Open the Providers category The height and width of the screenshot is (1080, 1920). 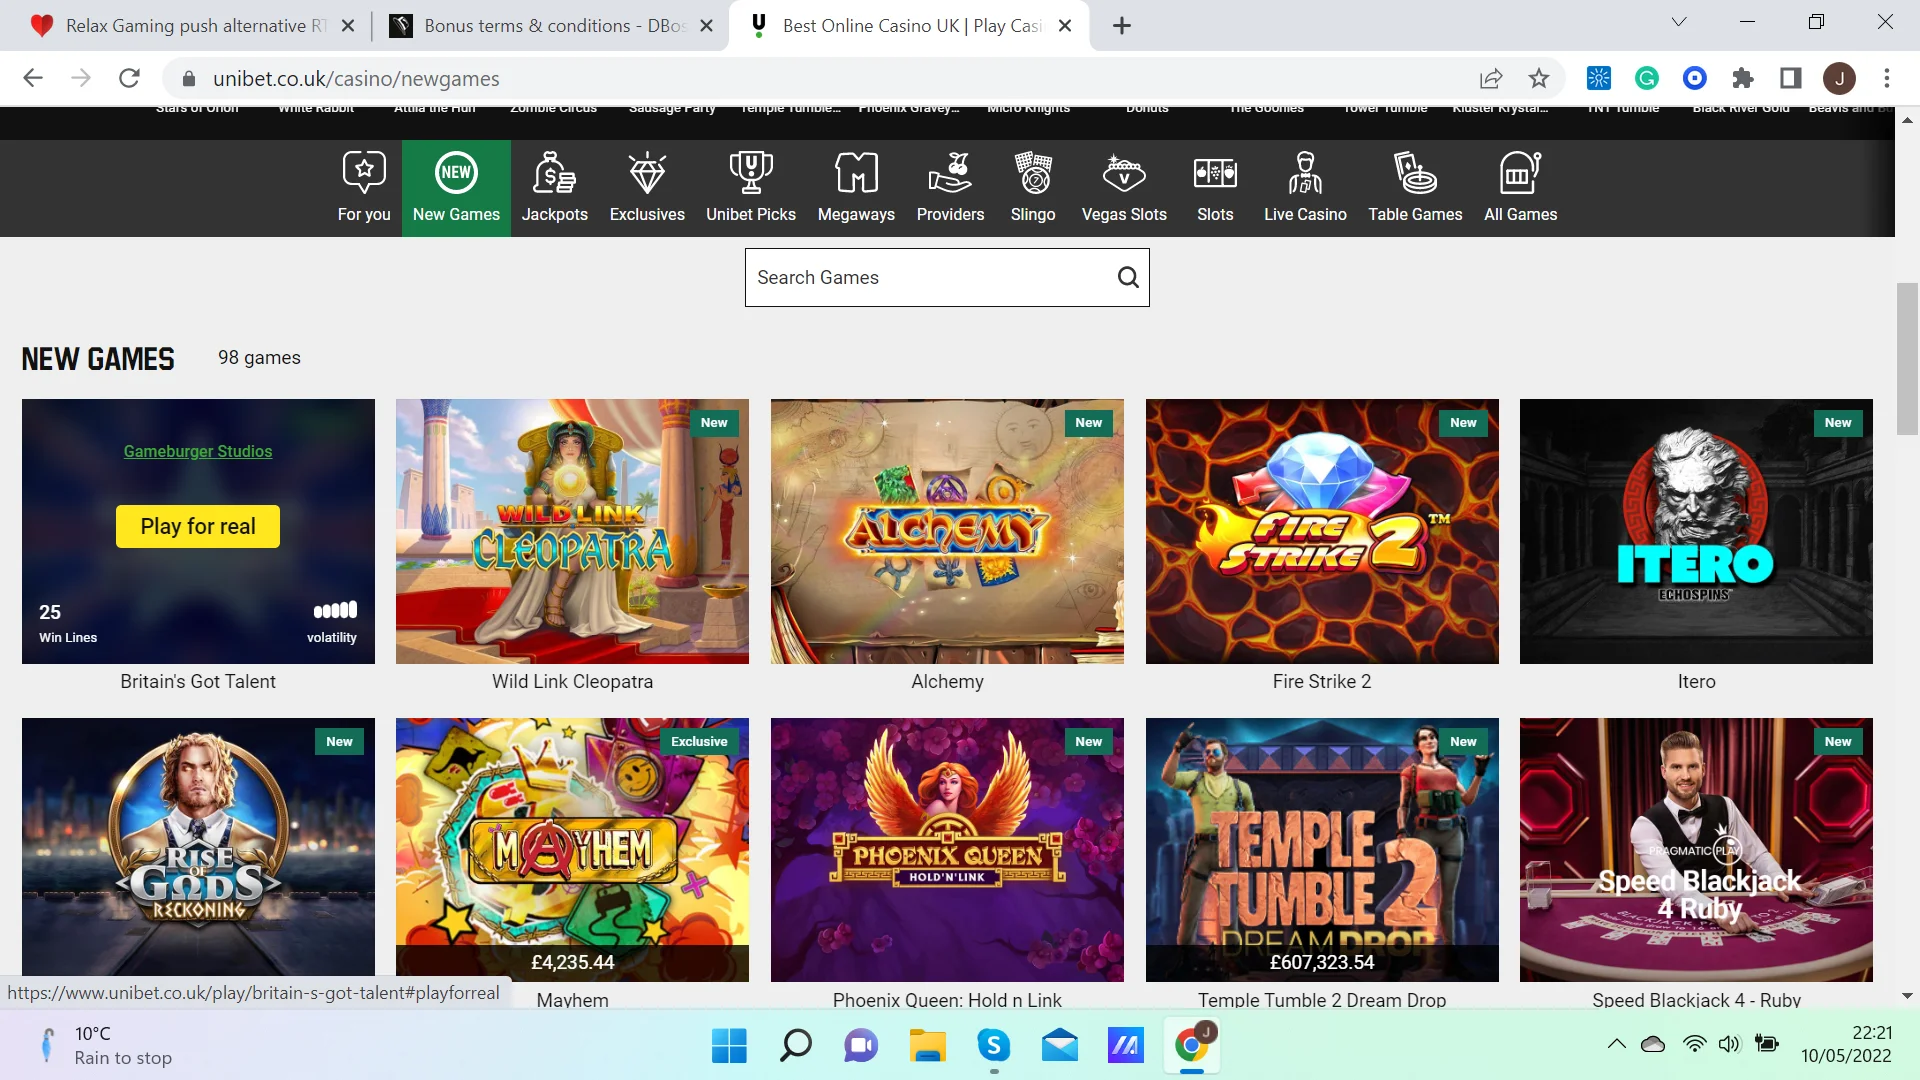(x=950, y=188)
